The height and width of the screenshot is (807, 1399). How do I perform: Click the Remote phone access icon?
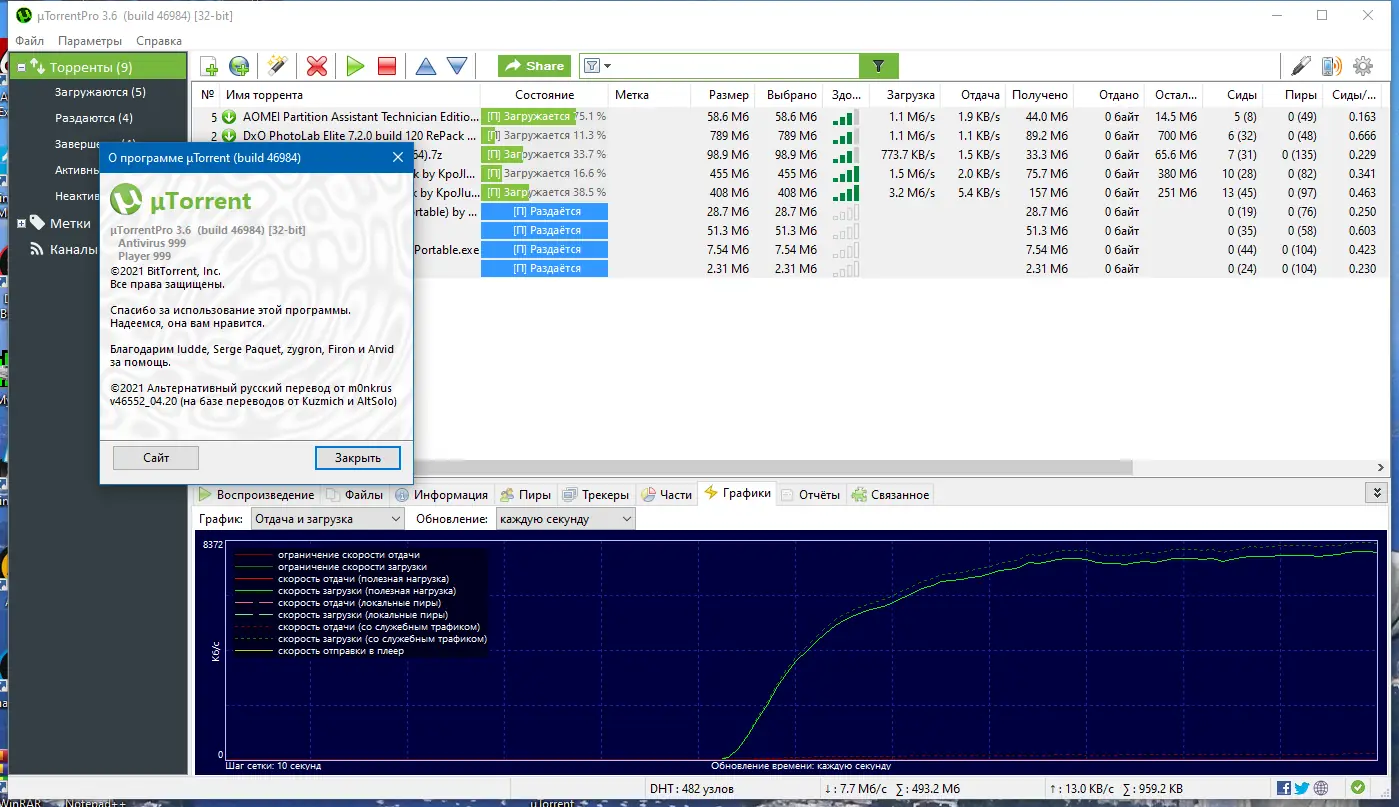(x=1331, y=66)
